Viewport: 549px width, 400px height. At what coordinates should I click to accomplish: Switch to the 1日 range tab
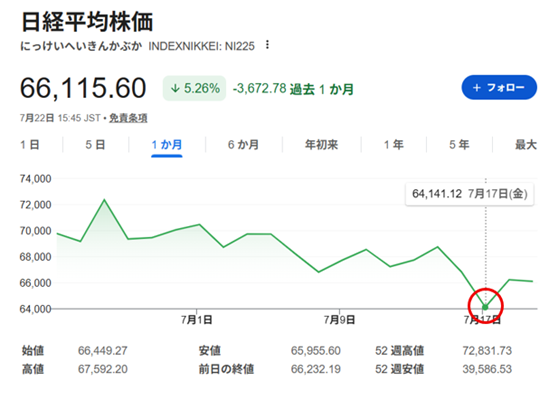(30, 145)
